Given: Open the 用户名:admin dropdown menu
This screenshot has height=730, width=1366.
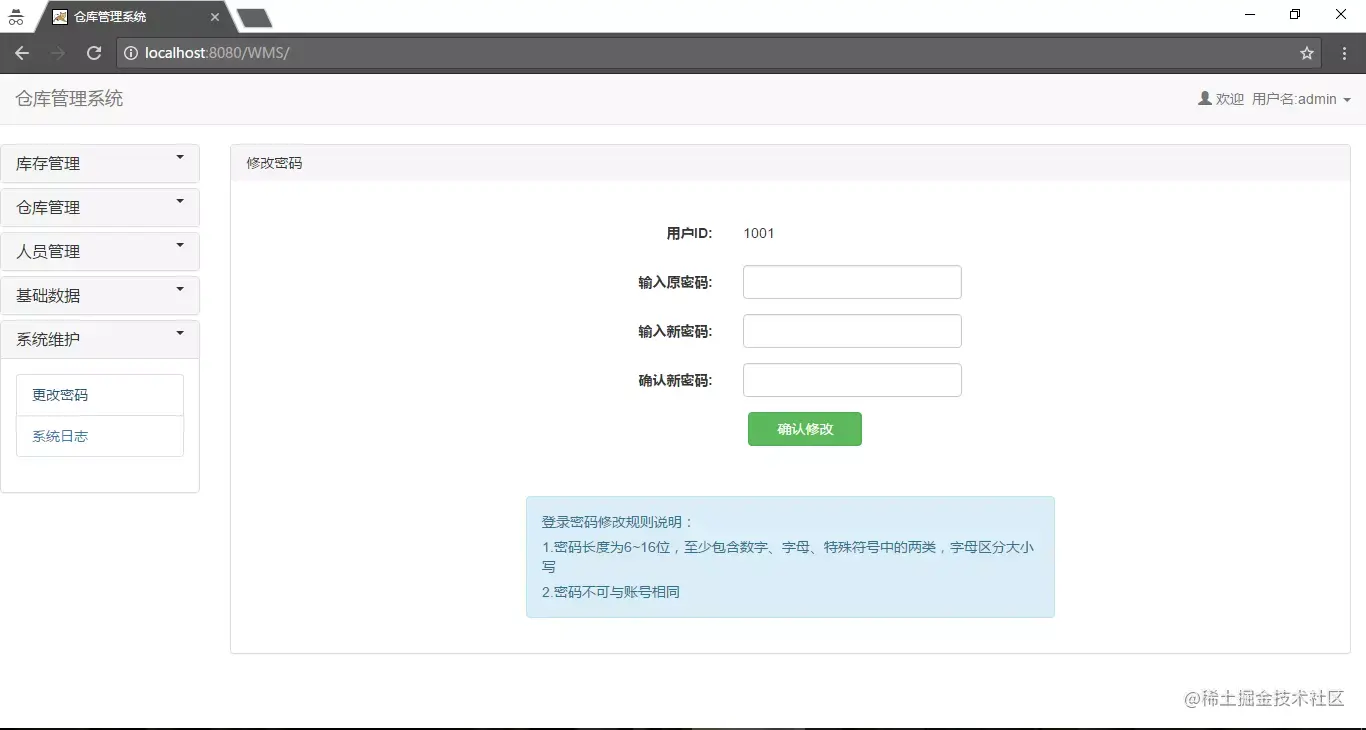Looking at the screenshot, I should [x=1301, y=99].
